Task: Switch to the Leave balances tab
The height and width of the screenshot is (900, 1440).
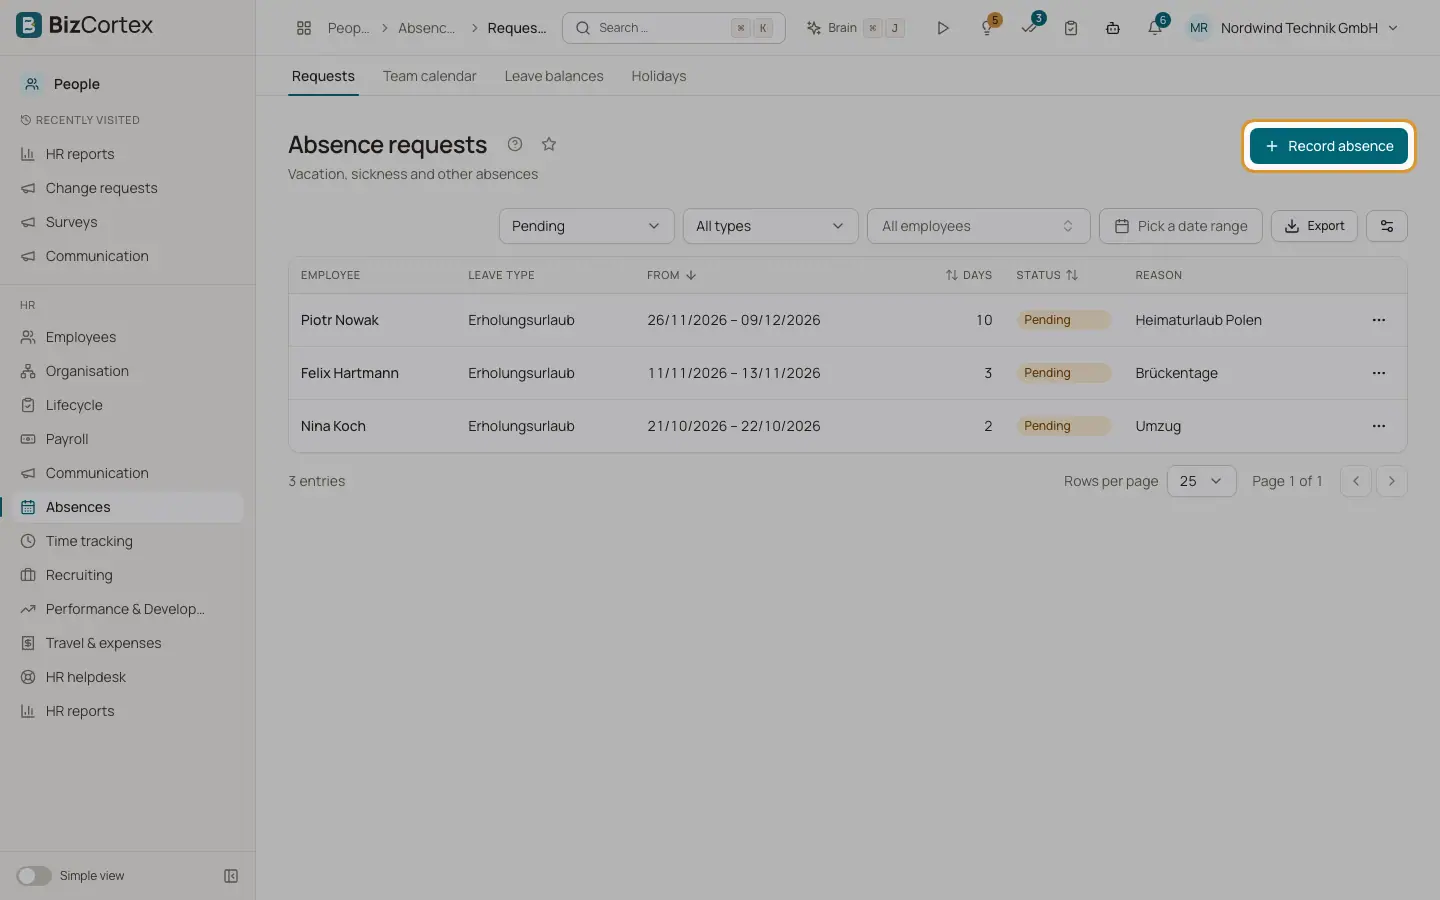Action: point(554,76)
